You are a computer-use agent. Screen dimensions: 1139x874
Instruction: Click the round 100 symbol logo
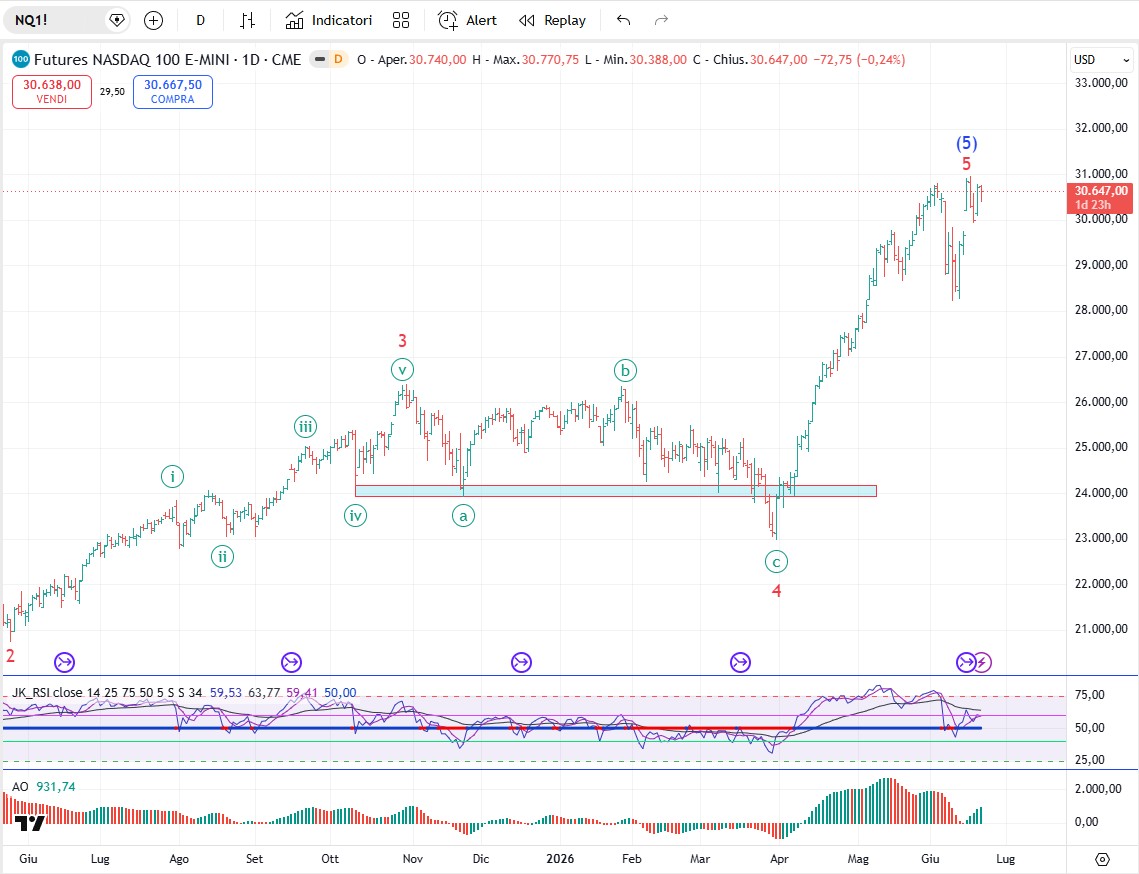[20, 60]
